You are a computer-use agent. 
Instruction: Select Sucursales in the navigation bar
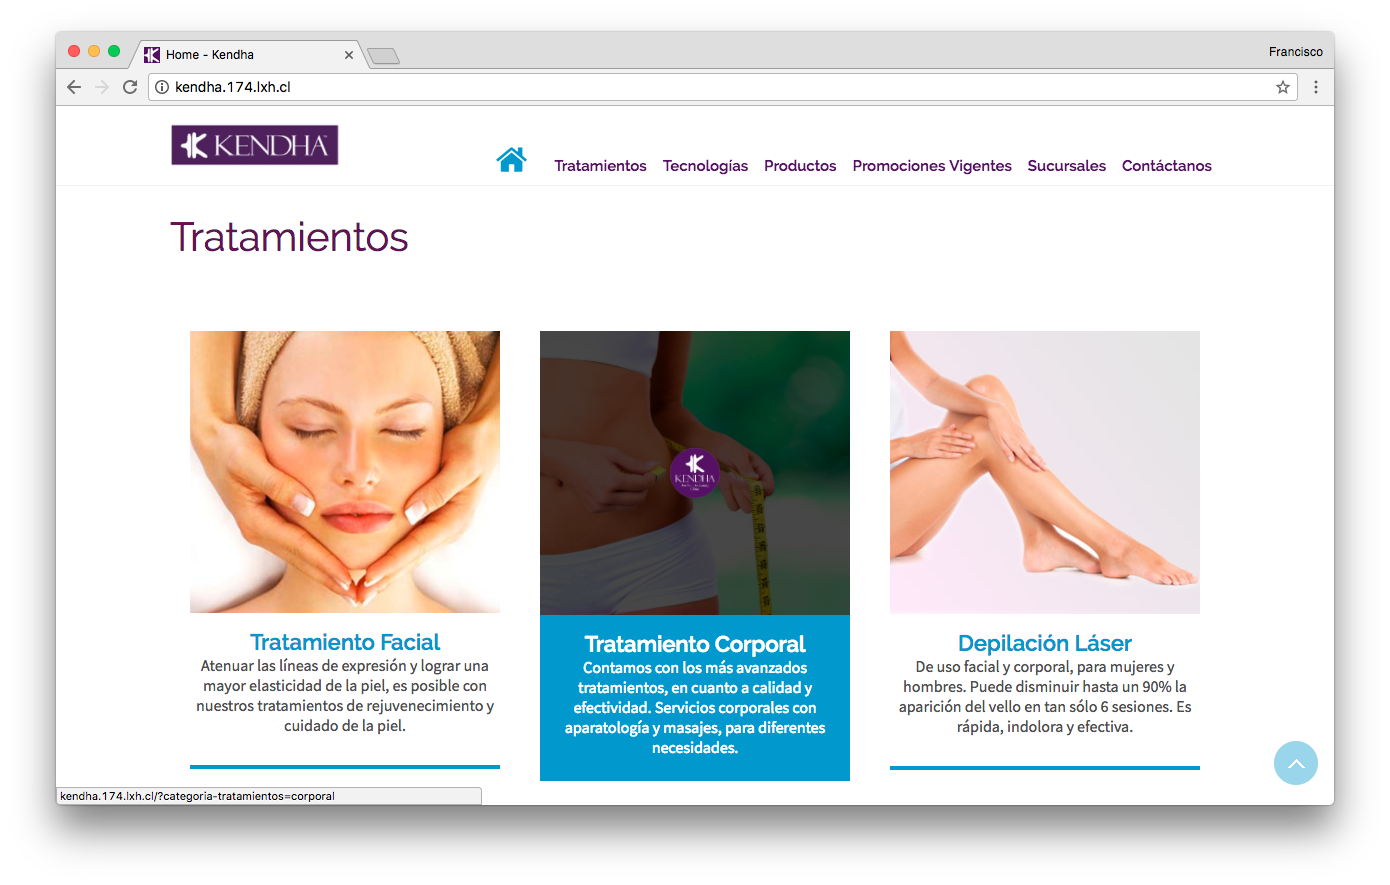1067,166
